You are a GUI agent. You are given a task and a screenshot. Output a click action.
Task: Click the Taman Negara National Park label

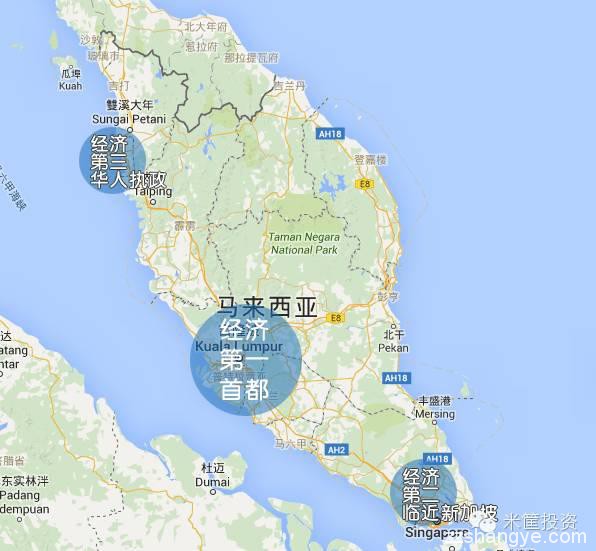pos(304,244)
